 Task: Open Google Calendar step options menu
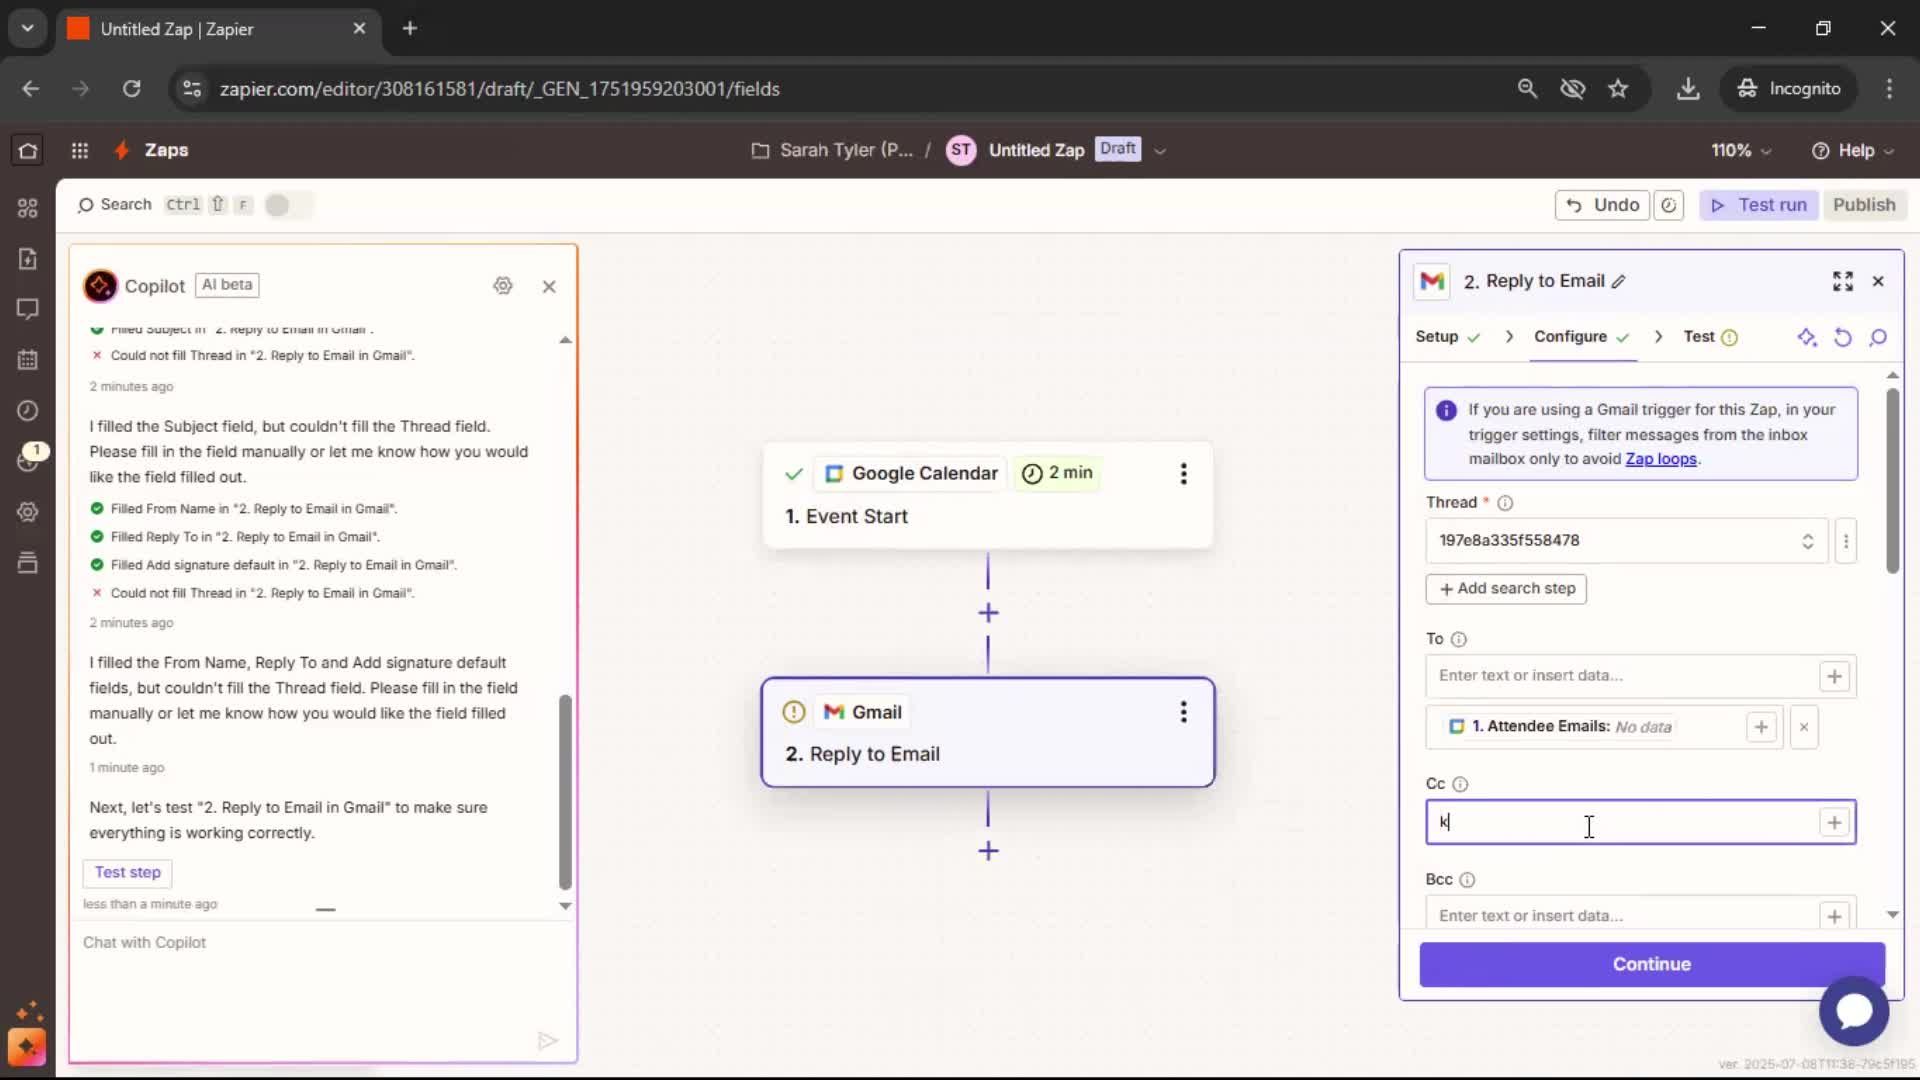[1183, 474]
